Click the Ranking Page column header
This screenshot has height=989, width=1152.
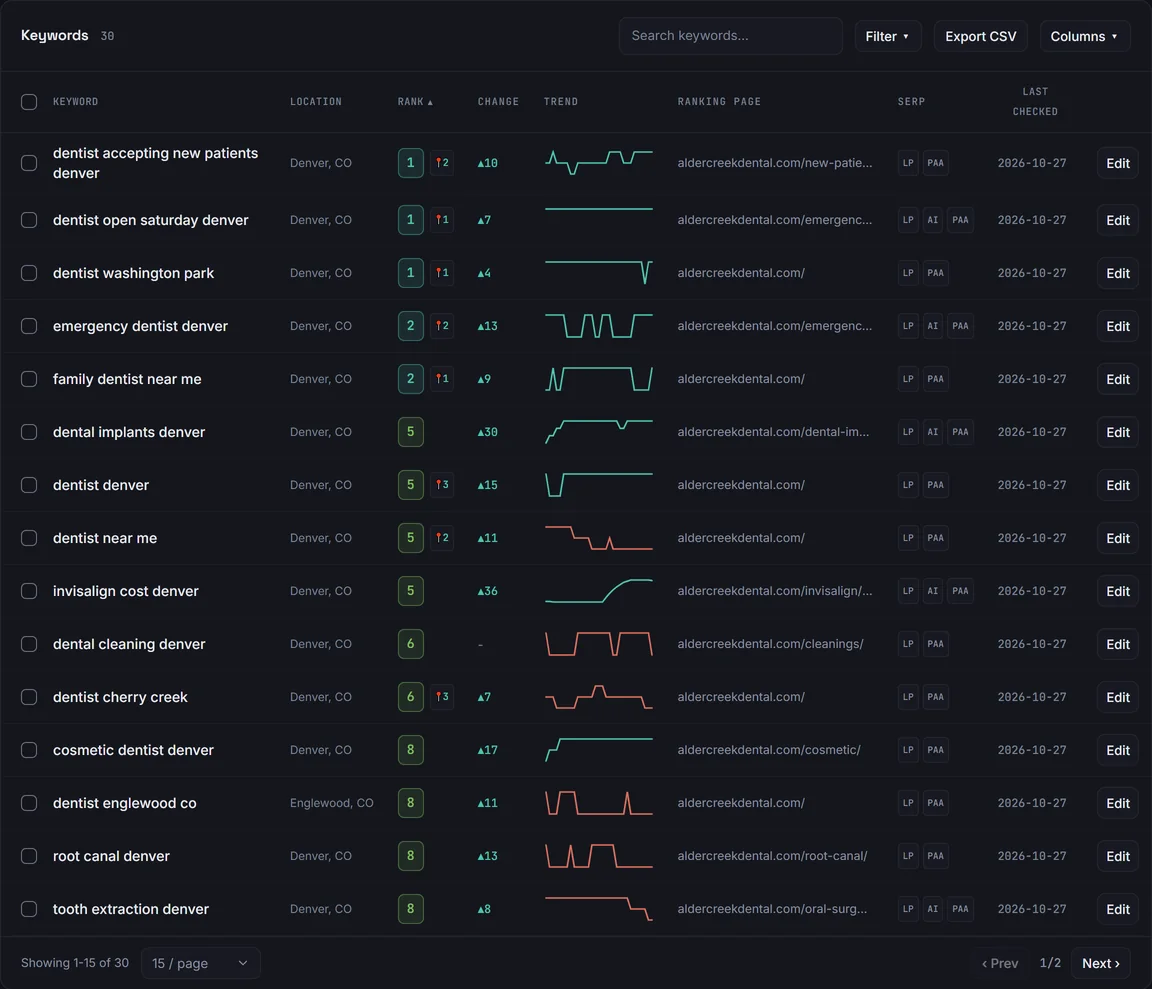coord(719,101)
